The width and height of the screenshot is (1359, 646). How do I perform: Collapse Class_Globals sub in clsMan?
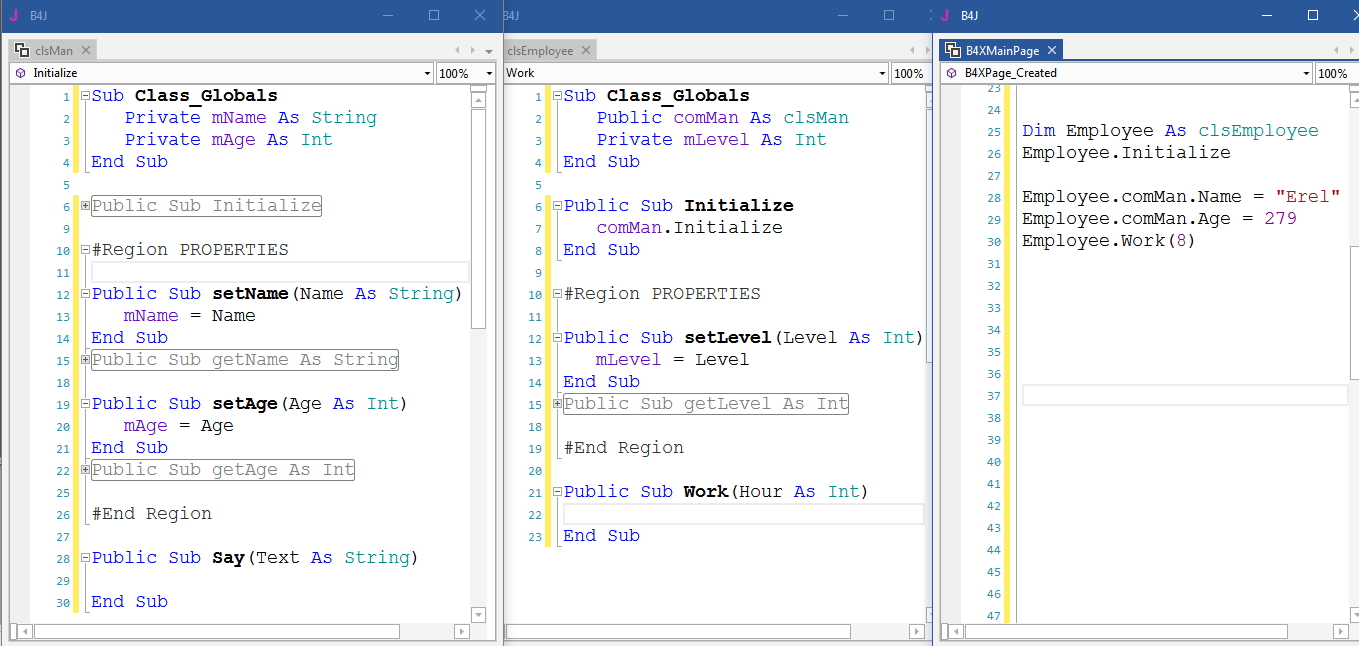[x=85, y=97]
